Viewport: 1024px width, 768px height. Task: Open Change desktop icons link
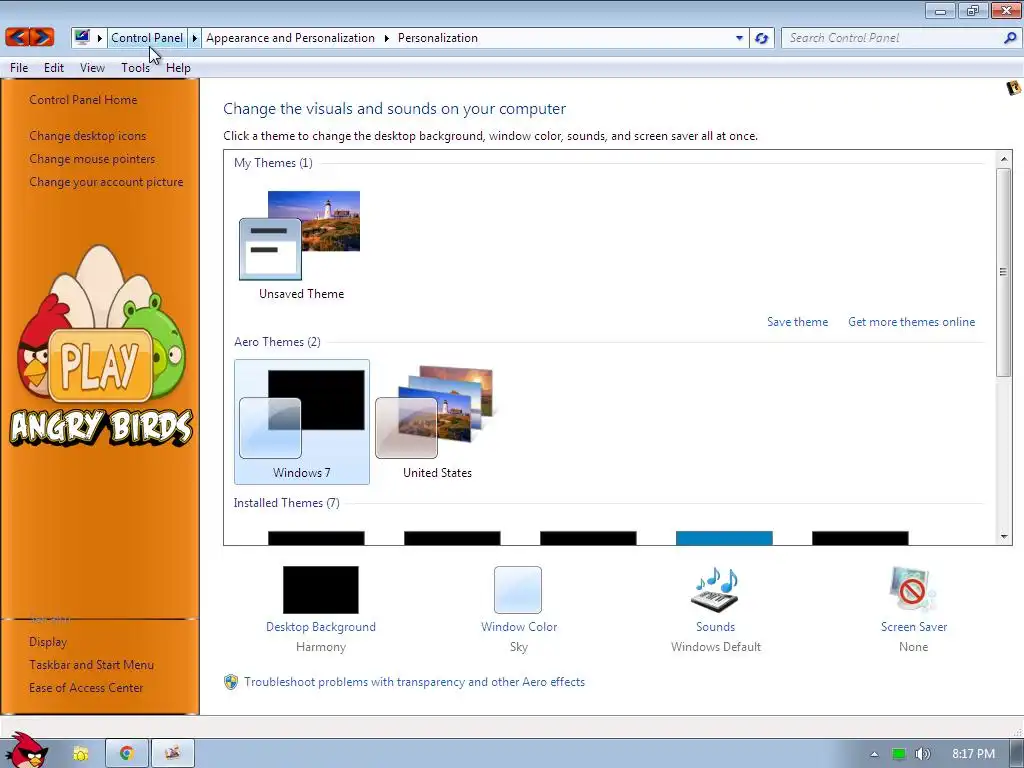[x=88, y=136]
